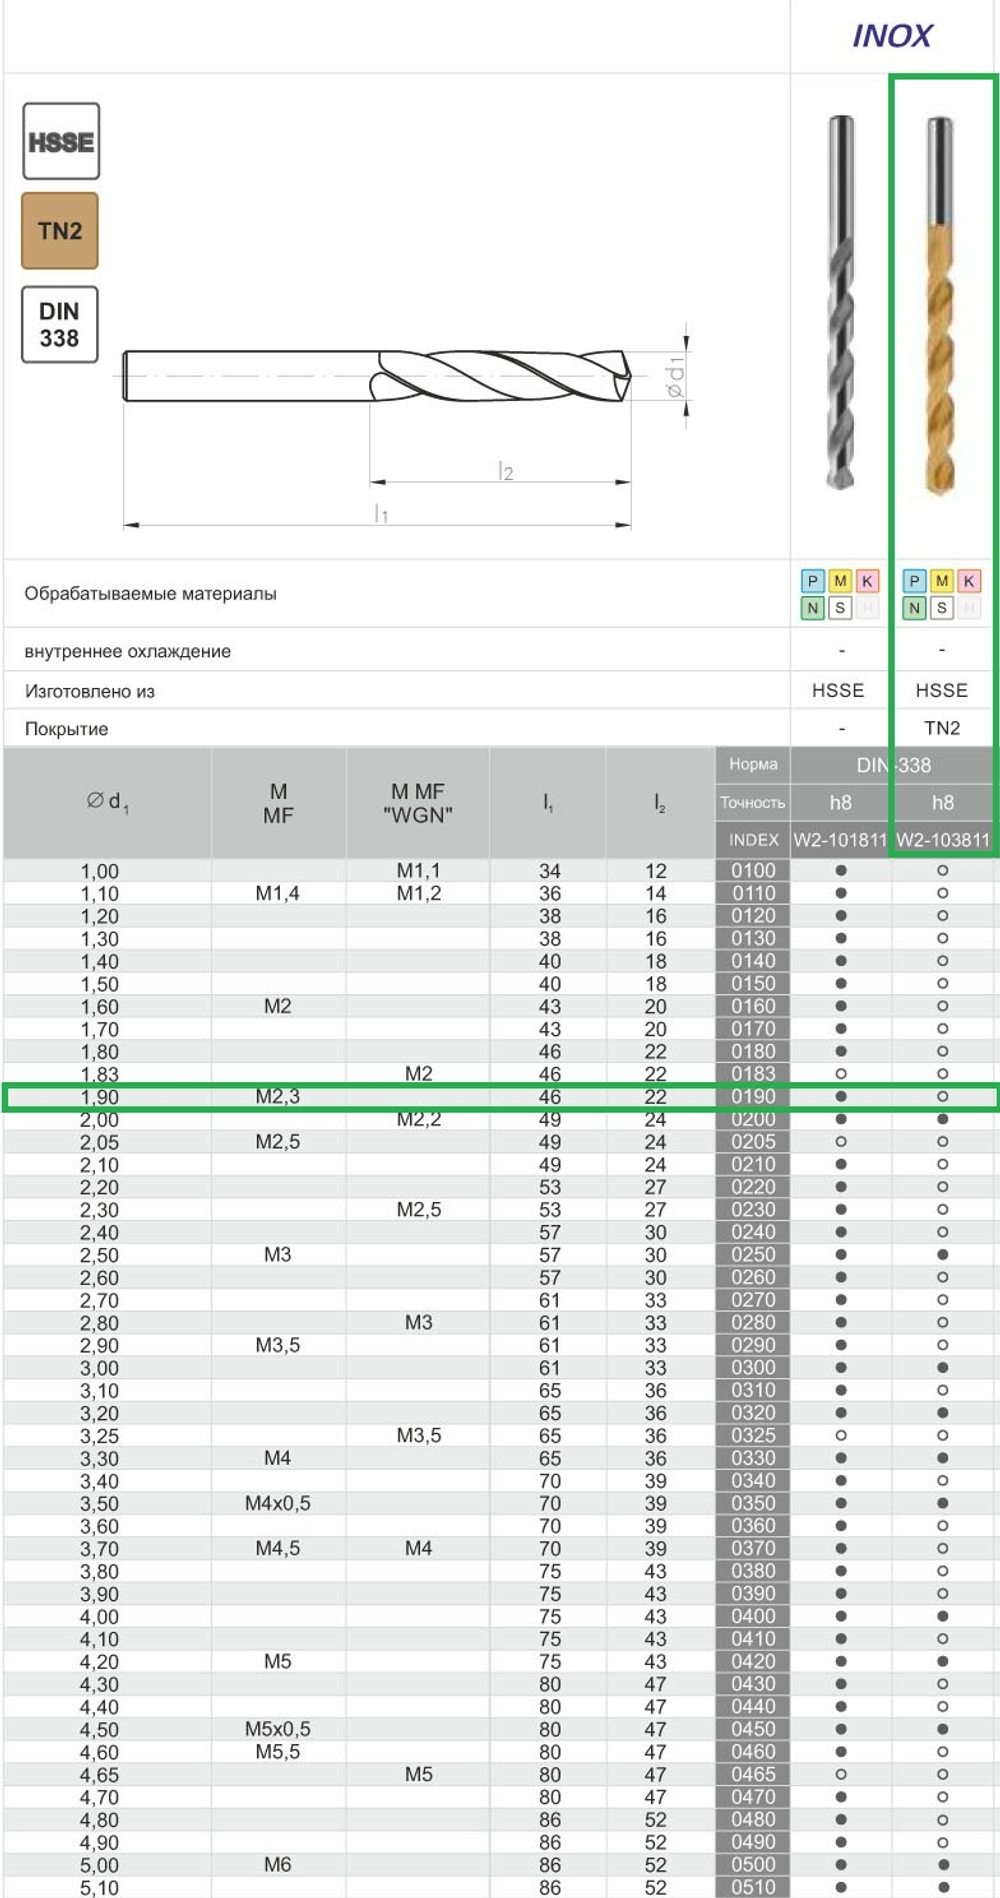Viewport: 1000px width, 1898px height.
Task: Click index code 0250
Action: coord(753,1255)
